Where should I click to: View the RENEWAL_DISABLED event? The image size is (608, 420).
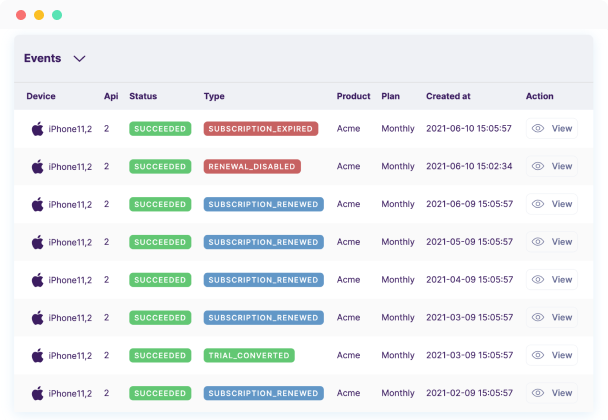click(x=551, y=166)
